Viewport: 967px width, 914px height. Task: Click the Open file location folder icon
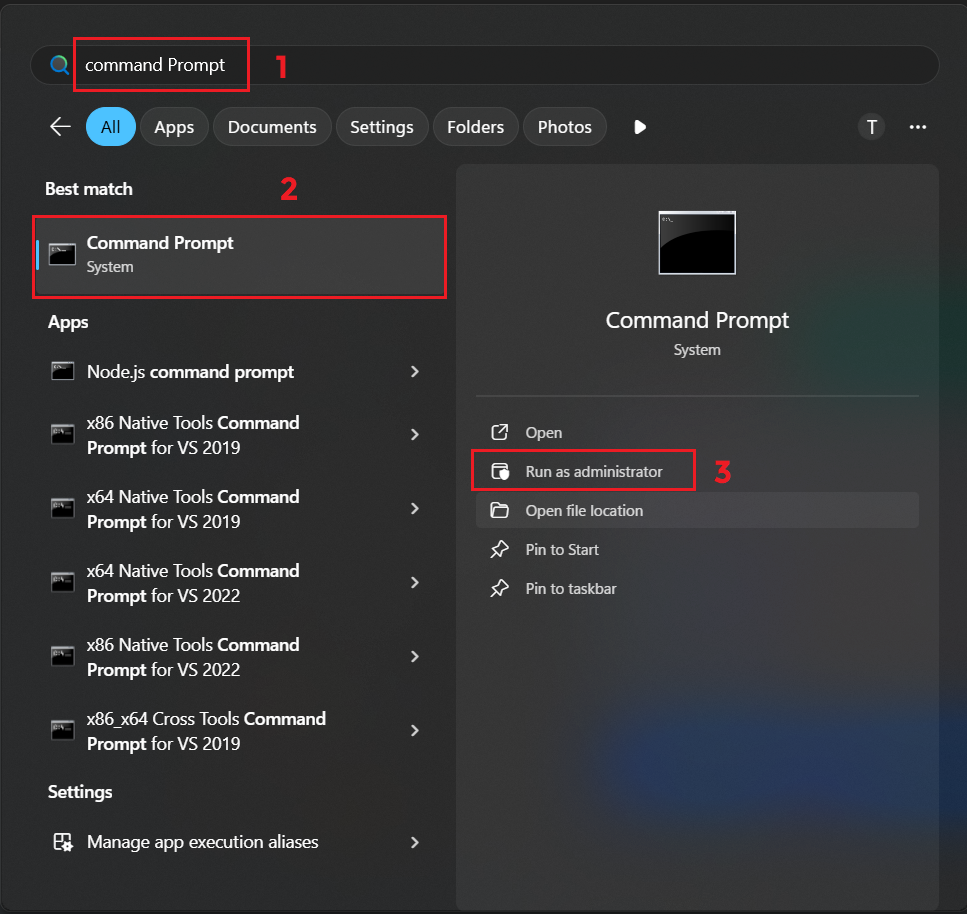500,511
